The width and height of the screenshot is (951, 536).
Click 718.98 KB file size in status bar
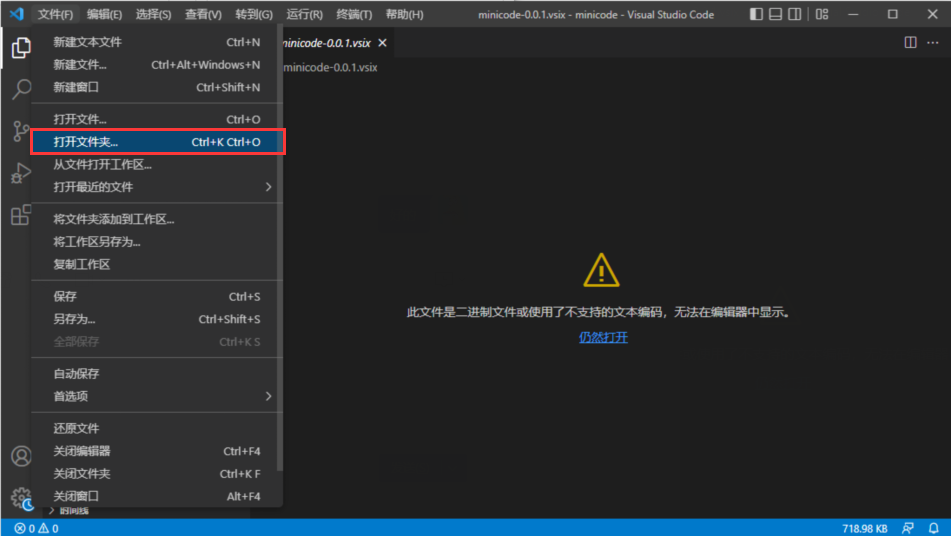pyautogui.click(x=865, y=529)
